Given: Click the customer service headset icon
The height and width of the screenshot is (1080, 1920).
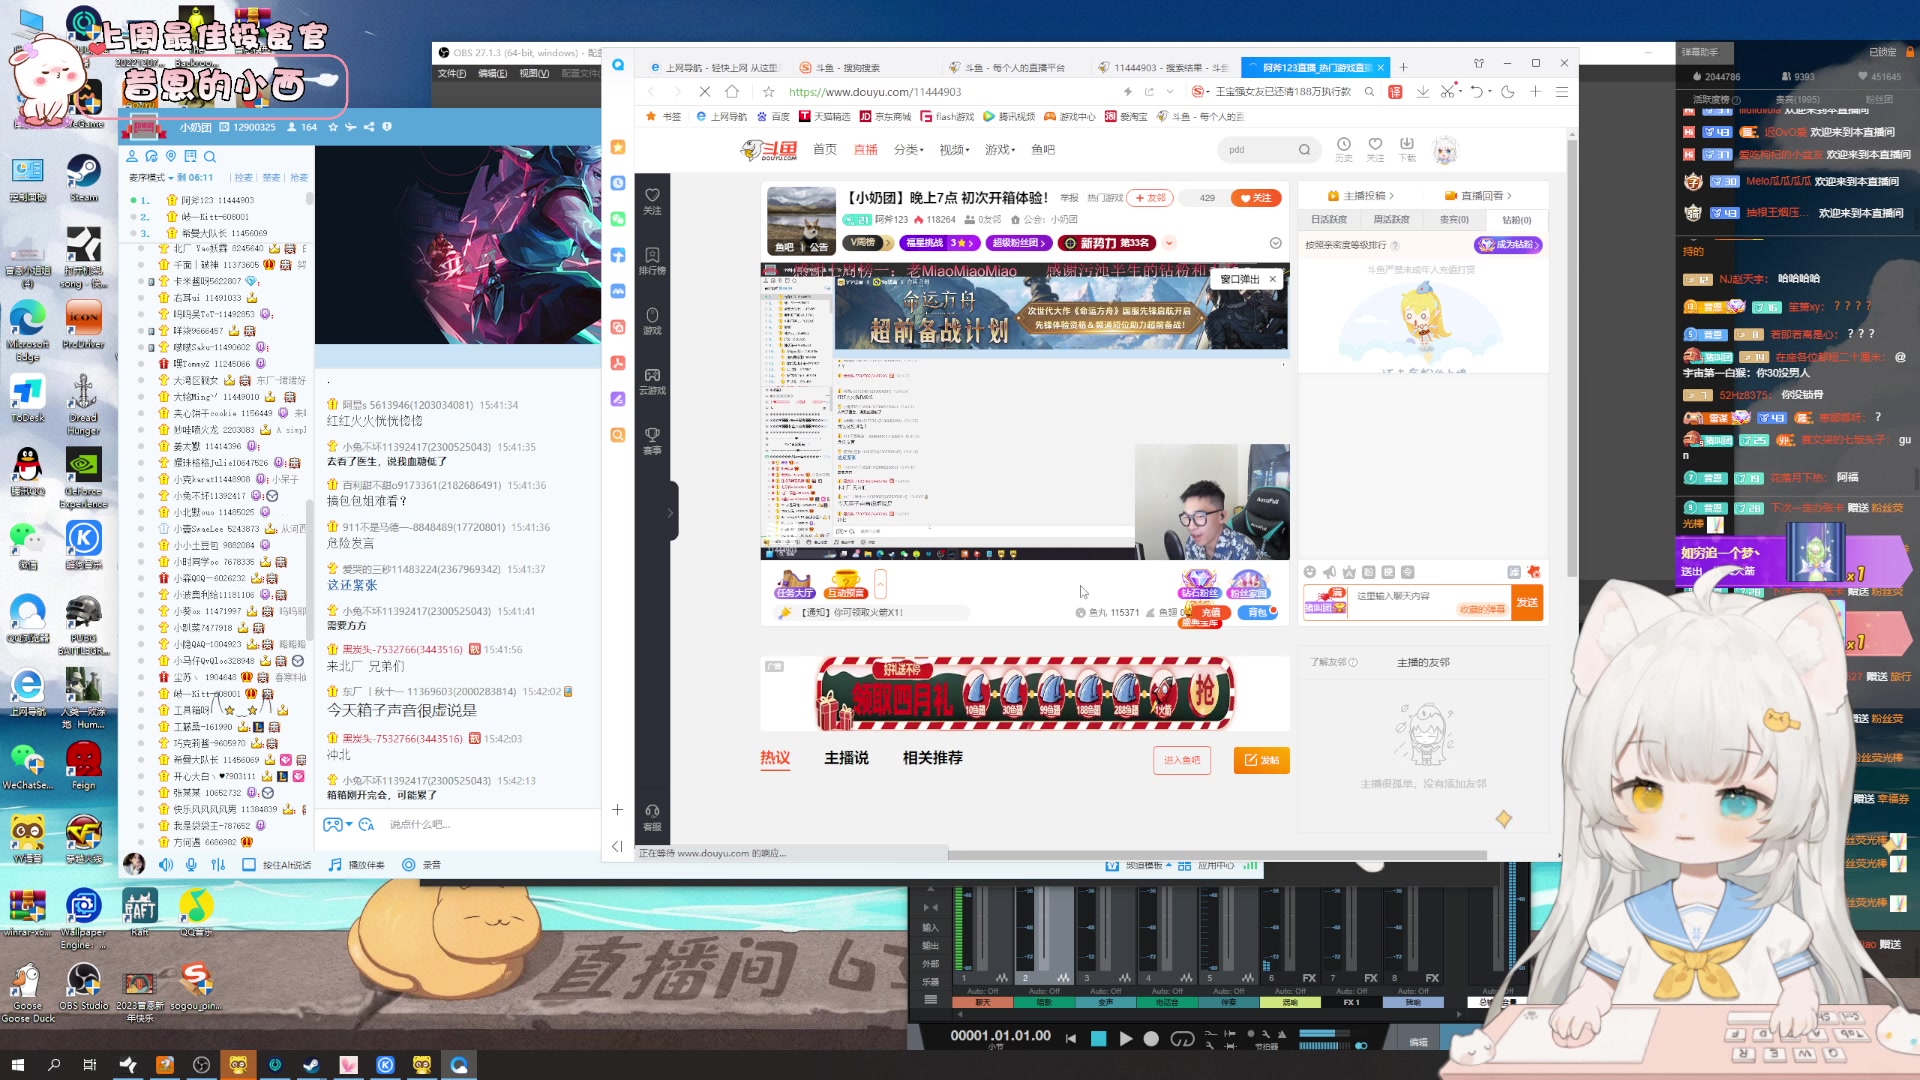Looking at the screenshot, I should pyautogui.click(x=652, y=812).
